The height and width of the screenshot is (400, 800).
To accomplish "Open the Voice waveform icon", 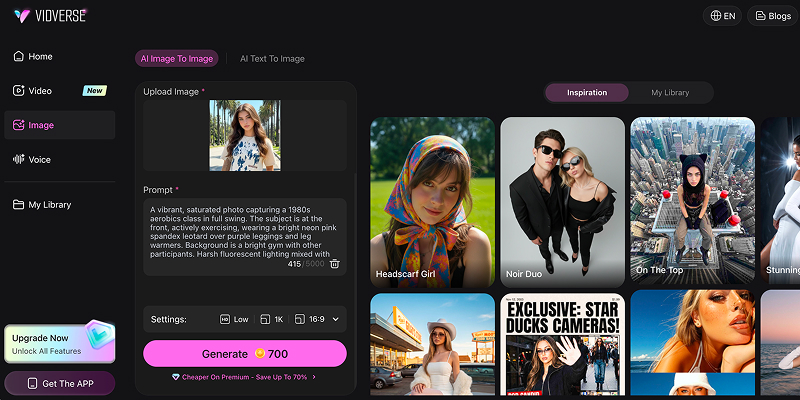I will 18,159.
